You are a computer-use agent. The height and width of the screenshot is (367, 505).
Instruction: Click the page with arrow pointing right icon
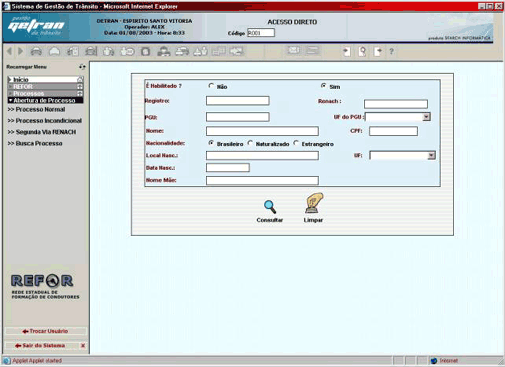pyautogui.click(x=378, y=51)
